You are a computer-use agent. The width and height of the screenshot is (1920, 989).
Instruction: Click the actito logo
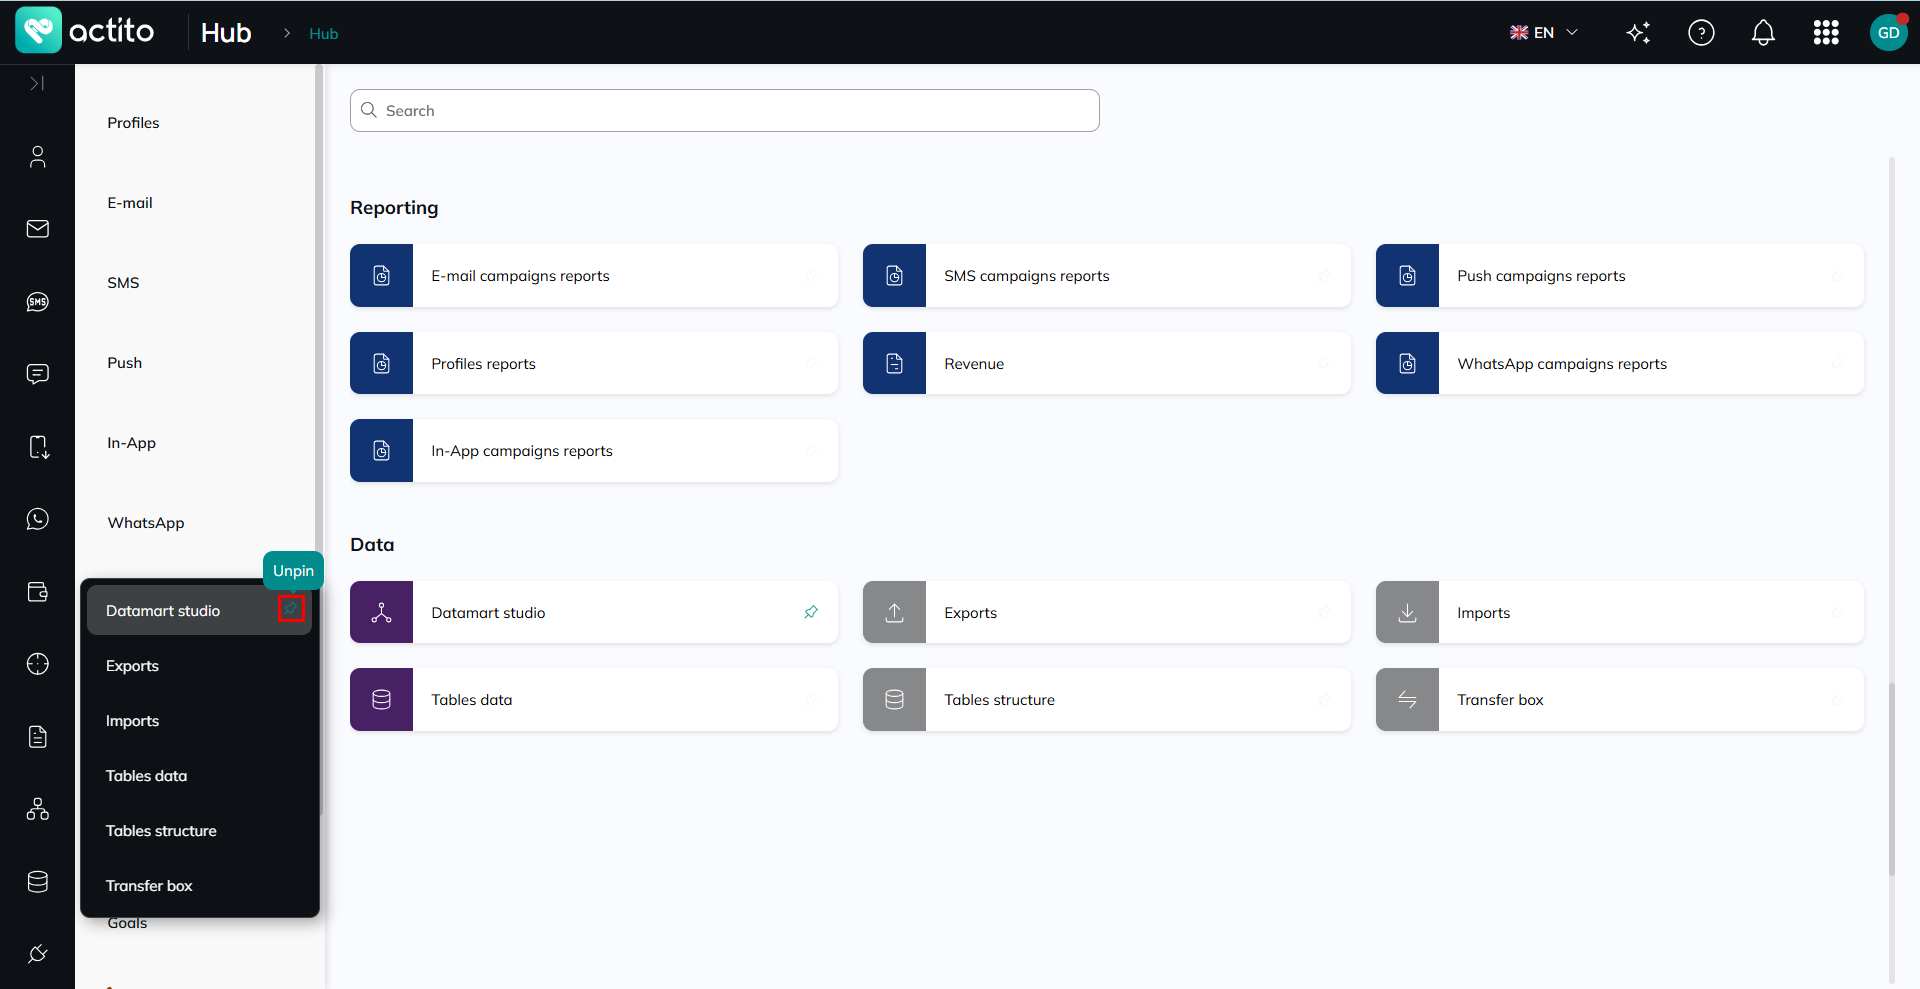[85, 31]
